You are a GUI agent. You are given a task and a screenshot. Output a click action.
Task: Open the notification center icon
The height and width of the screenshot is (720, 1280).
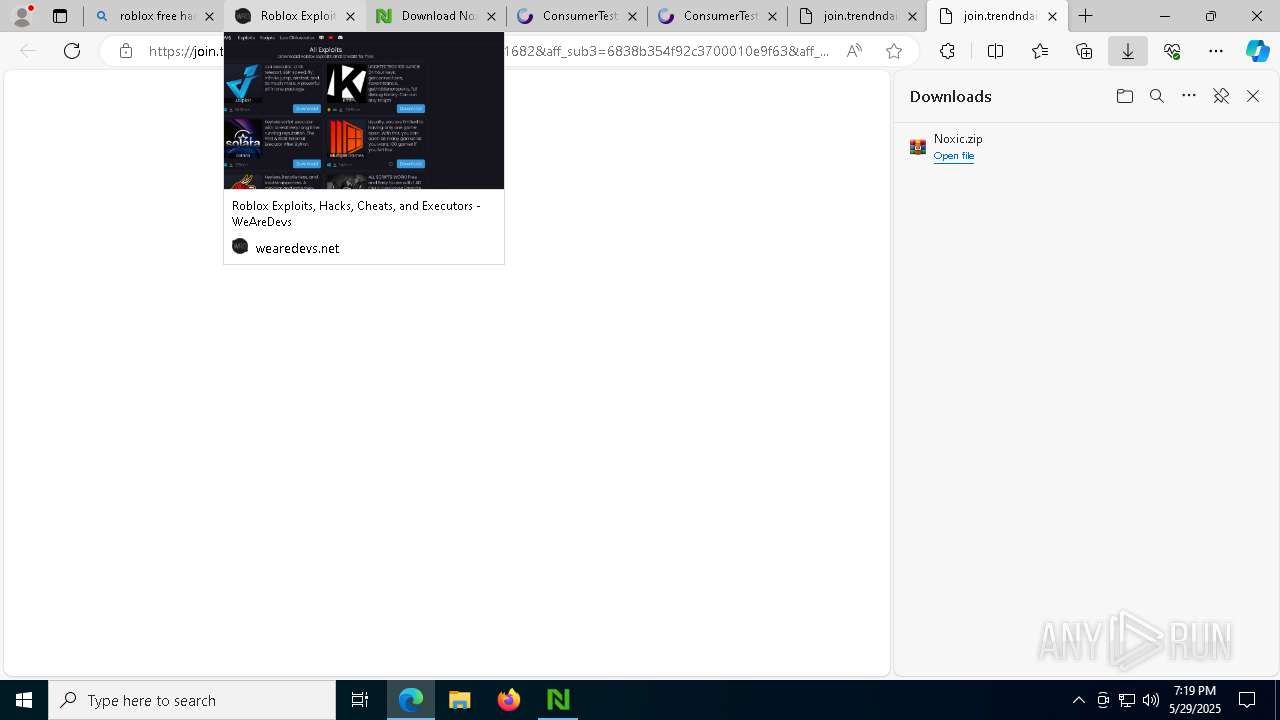pos(1248,700)
